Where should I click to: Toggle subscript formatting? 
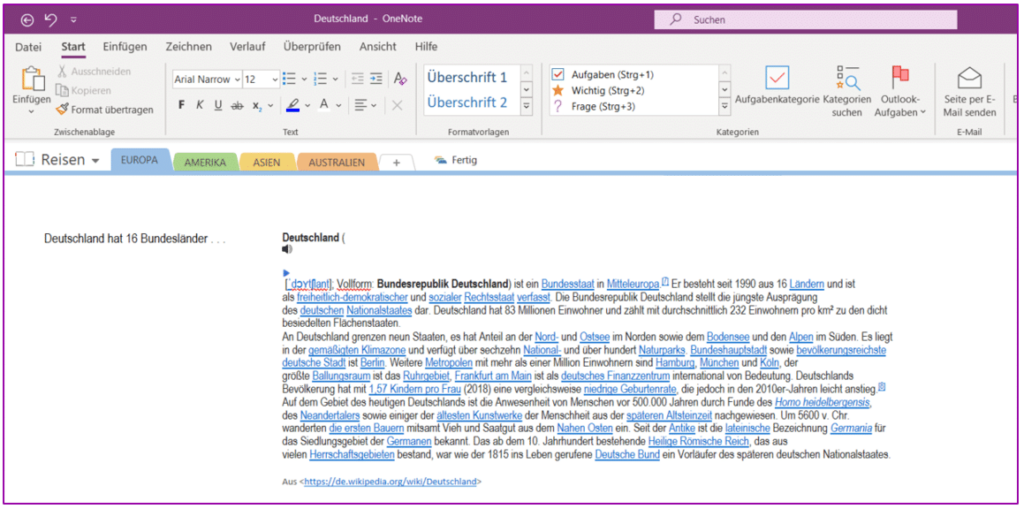pos(257,105)
